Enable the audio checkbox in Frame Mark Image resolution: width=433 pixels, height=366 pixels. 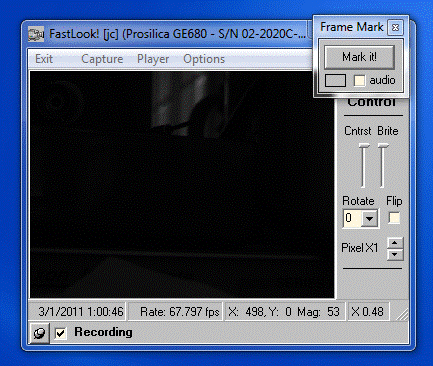coord(359,80)
